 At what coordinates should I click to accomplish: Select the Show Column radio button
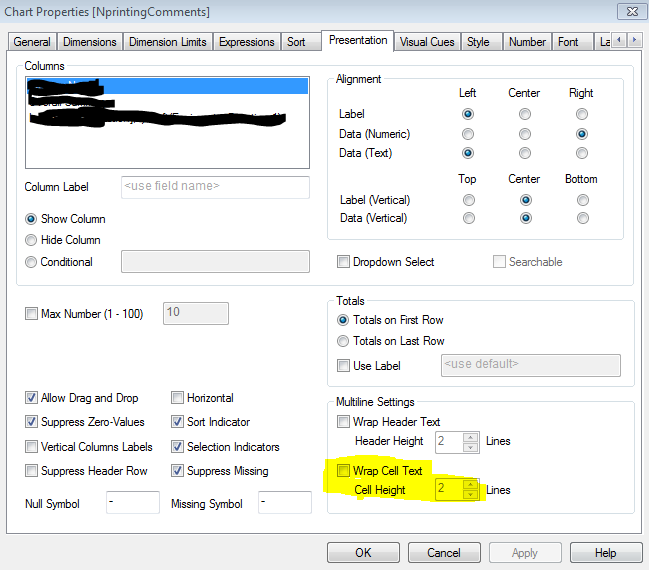click(31, 219)
